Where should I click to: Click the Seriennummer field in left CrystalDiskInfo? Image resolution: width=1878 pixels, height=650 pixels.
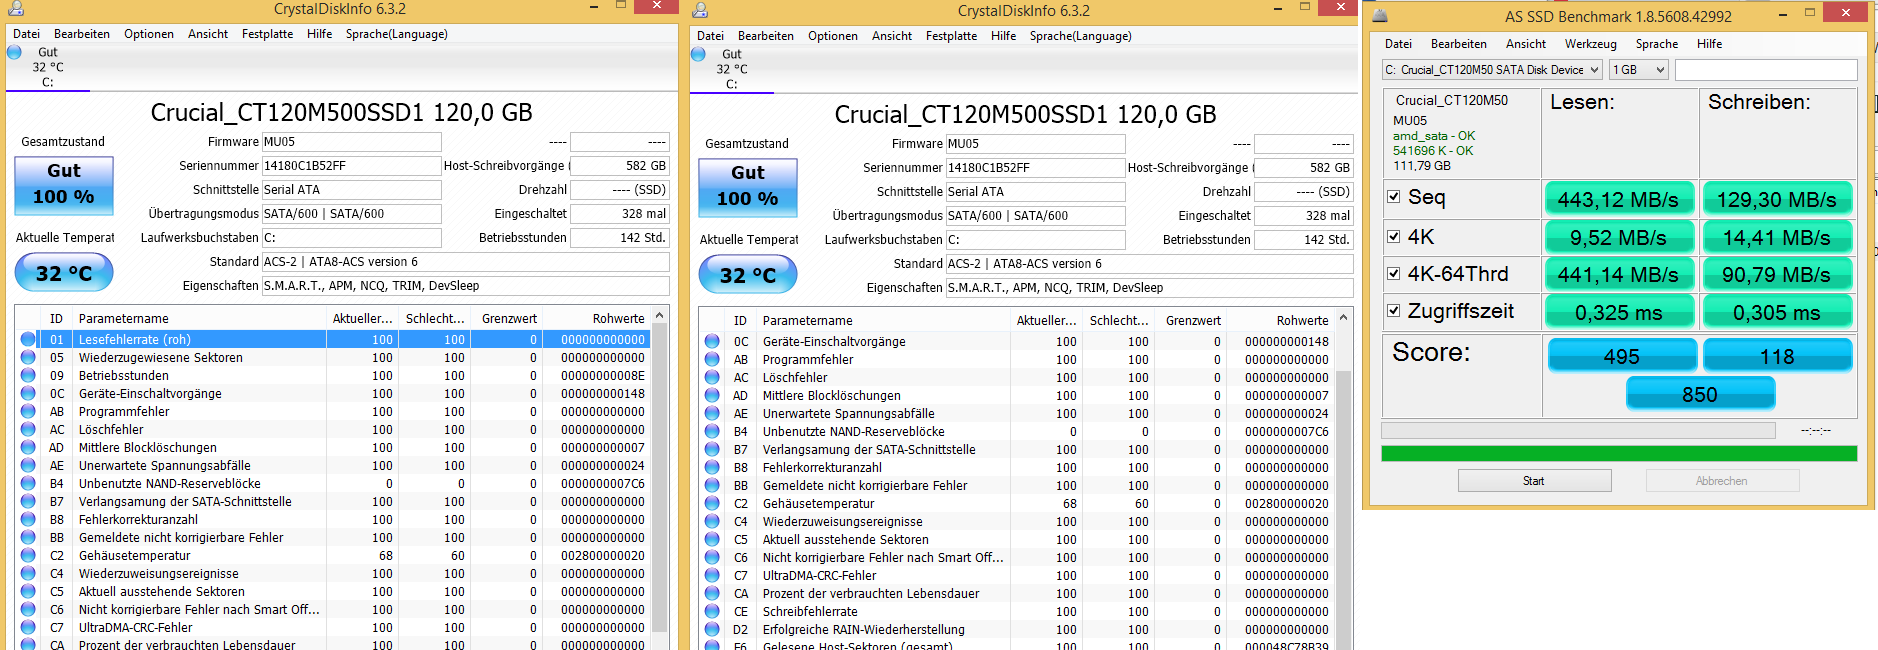point(351,166)
